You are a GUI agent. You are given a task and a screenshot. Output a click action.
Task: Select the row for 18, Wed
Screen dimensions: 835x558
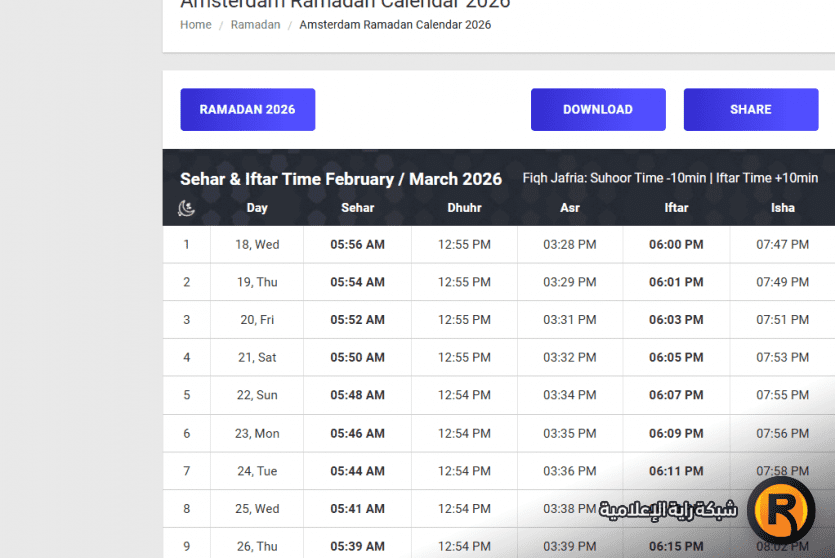coord(257,245)
